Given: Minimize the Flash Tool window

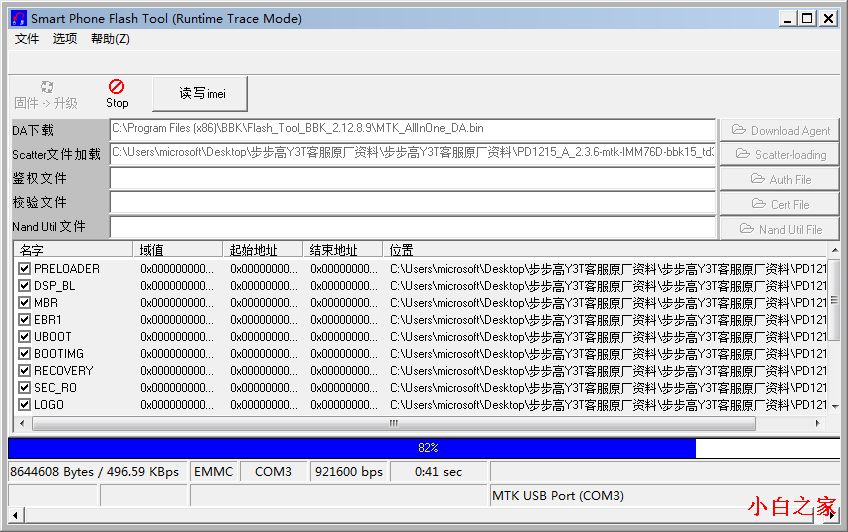Looking at the screenshot, I should (x=787, y=18).
